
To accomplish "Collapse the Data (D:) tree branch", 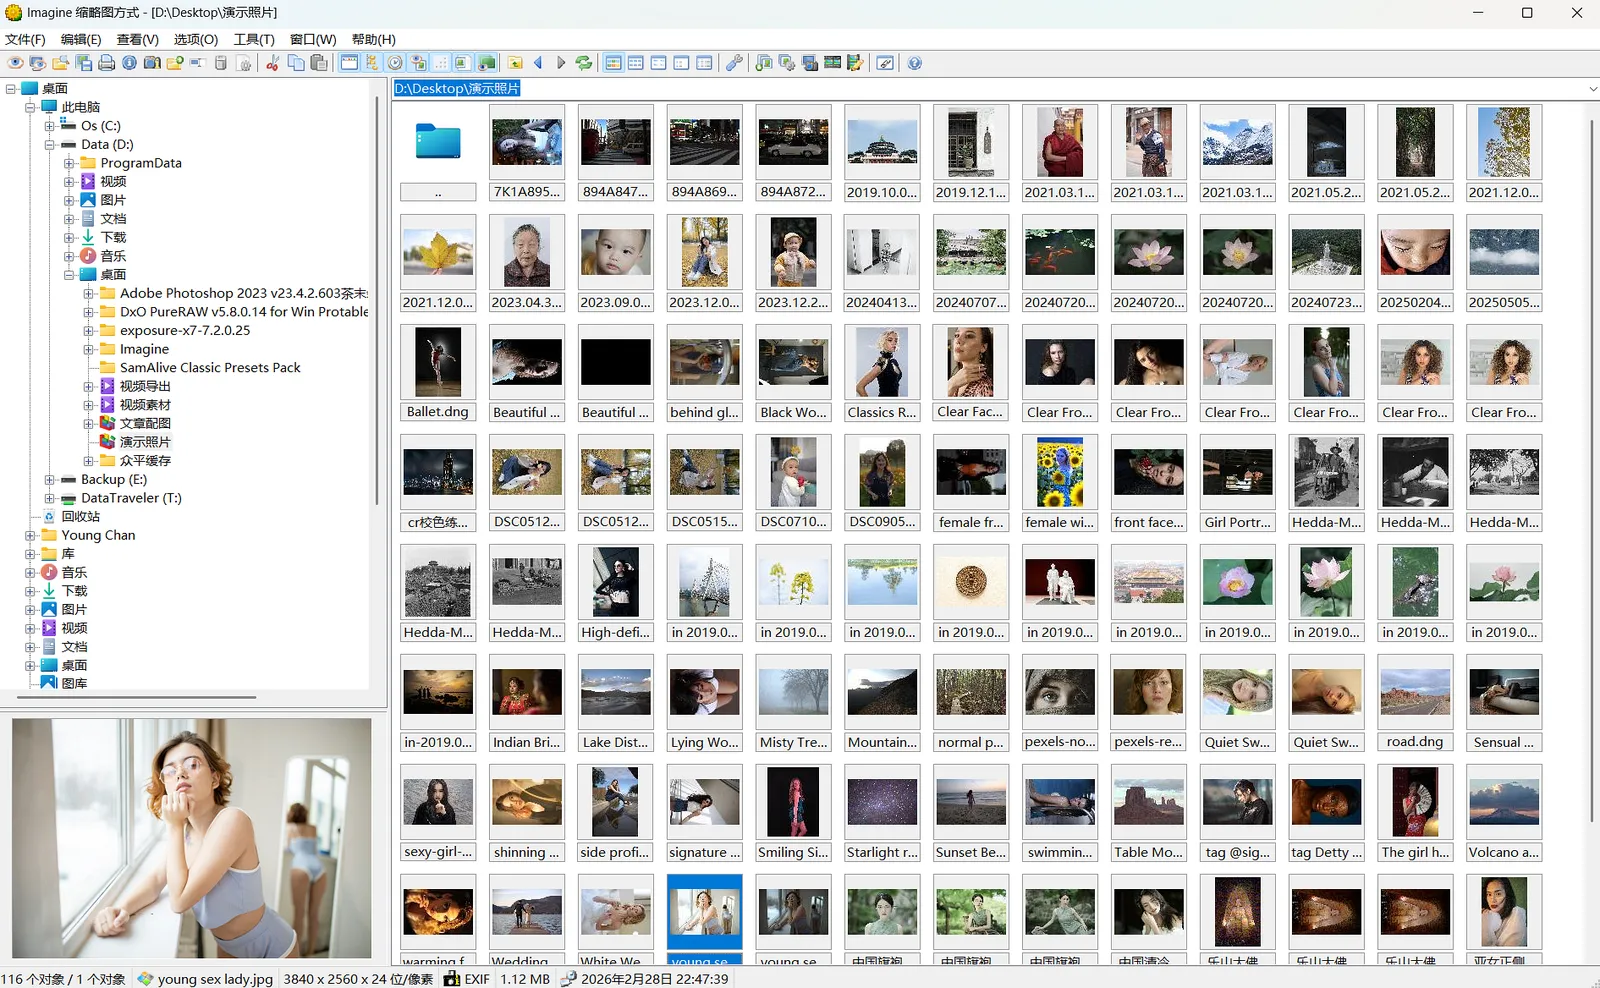I will pos(48,144).
